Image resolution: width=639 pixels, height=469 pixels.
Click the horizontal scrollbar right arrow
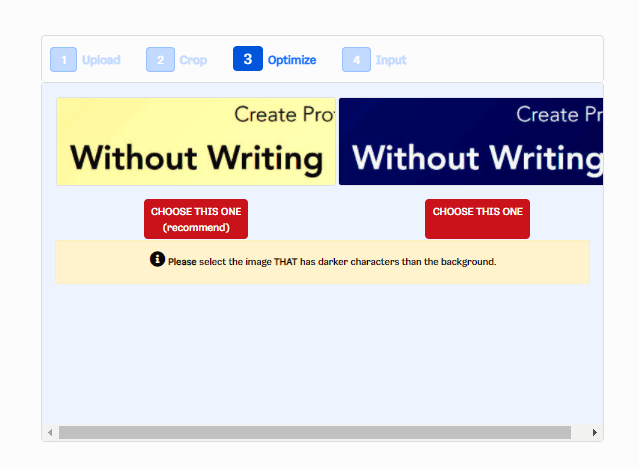point(595,432)
